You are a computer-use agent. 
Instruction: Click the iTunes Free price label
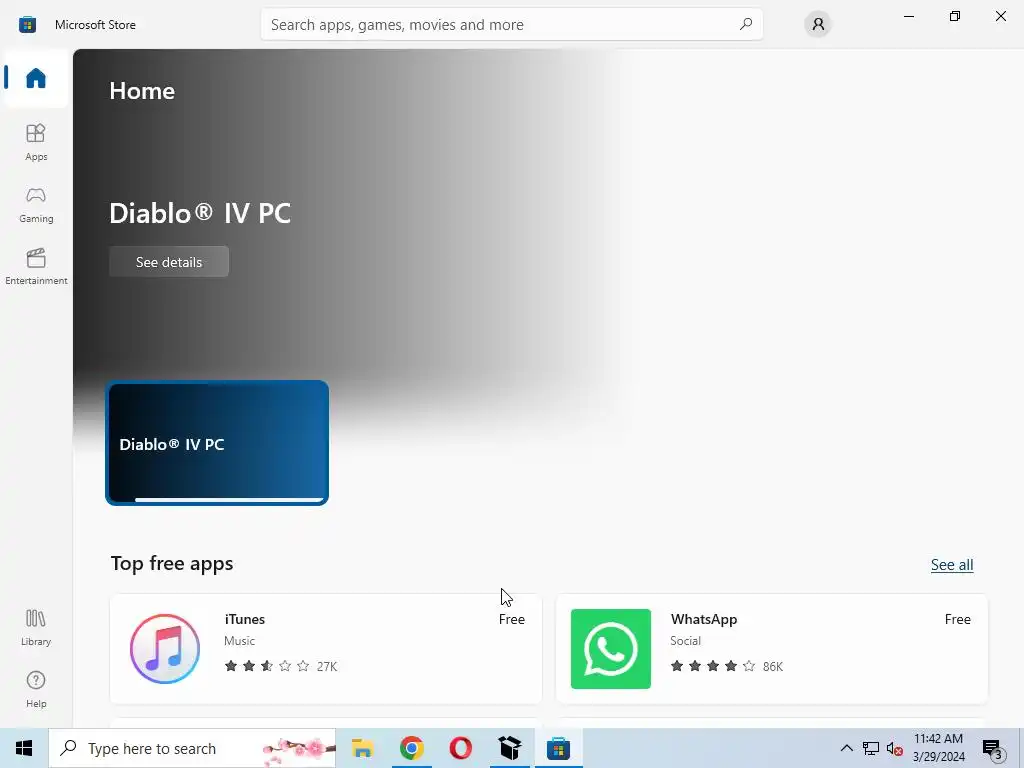(511, 619)
